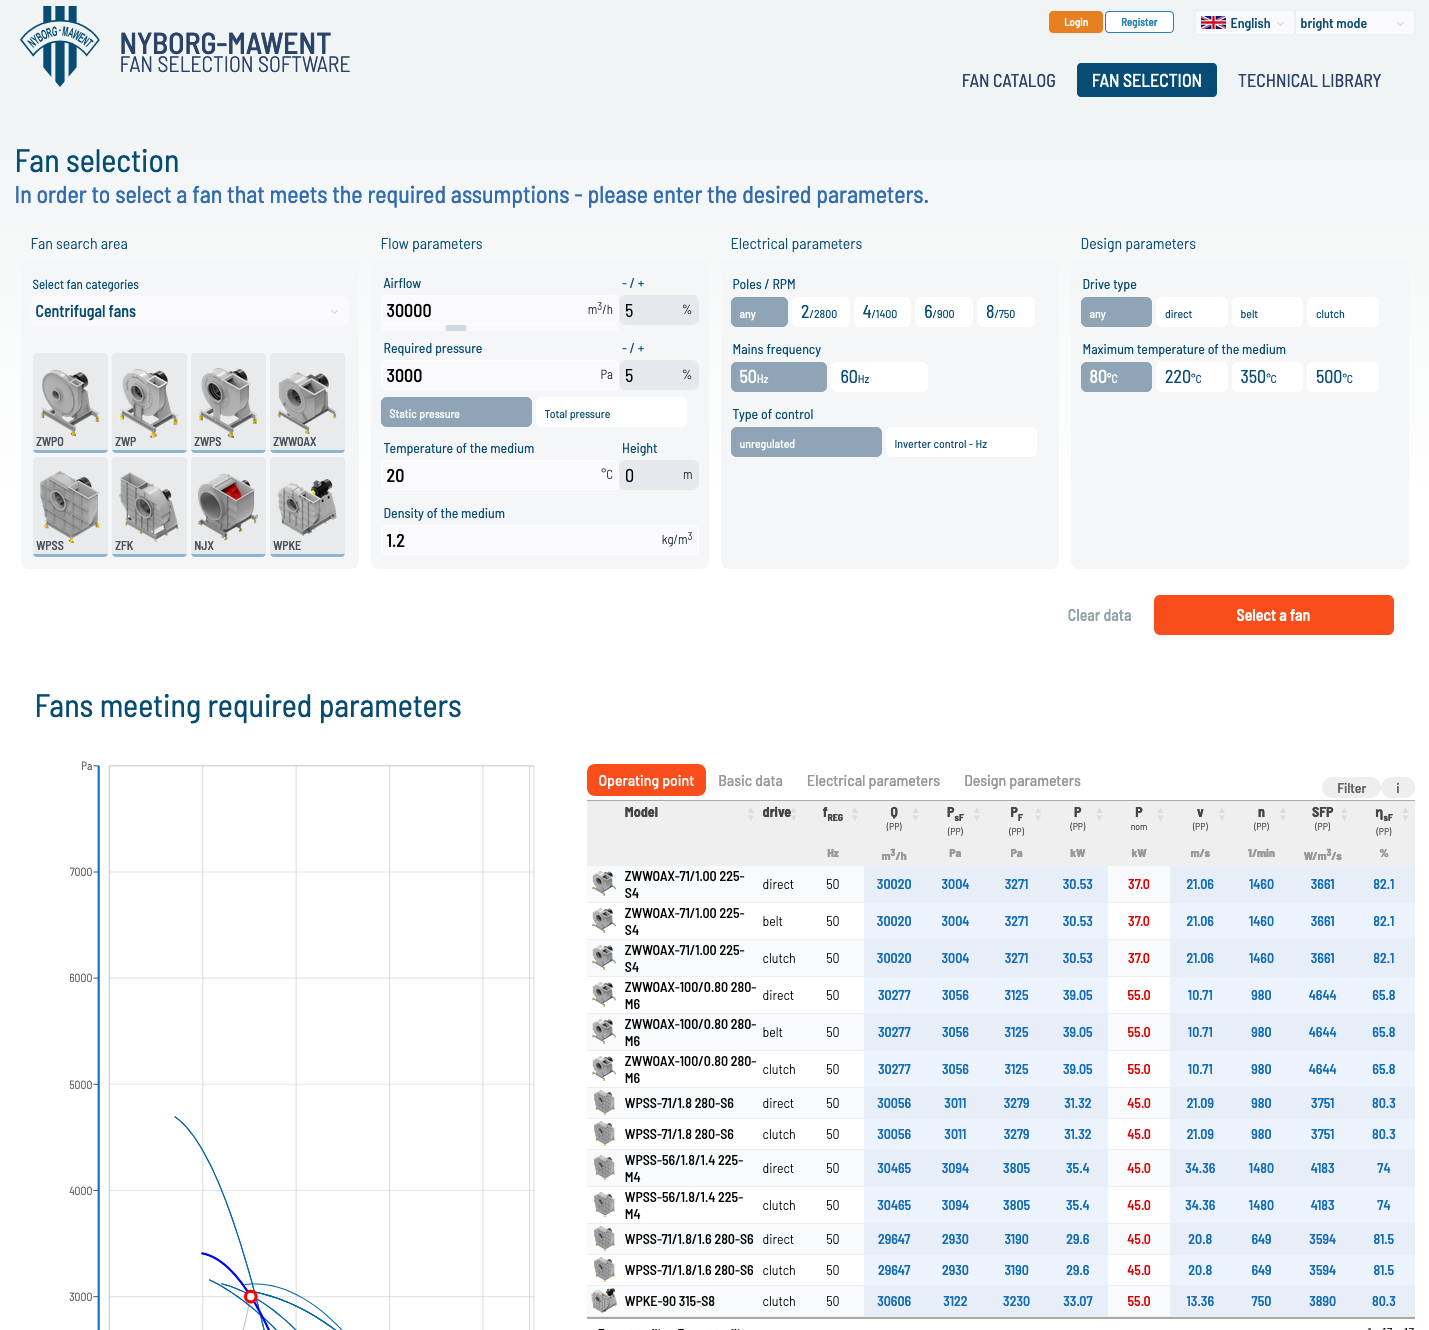This screenshot has width=1429, height=1330.
Task: Open the FAN CATALOG menu
Action: coord(1008,80)
